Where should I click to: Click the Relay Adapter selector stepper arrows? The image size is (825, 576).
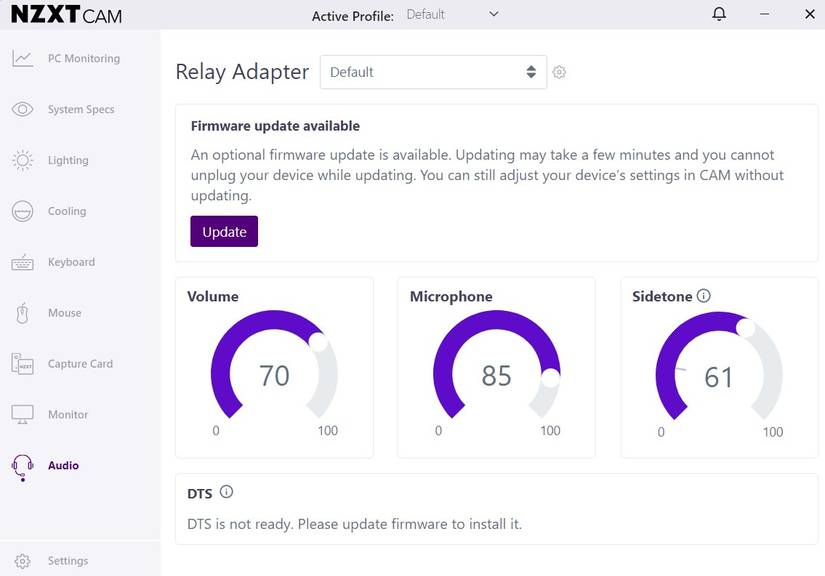point(531,72)
